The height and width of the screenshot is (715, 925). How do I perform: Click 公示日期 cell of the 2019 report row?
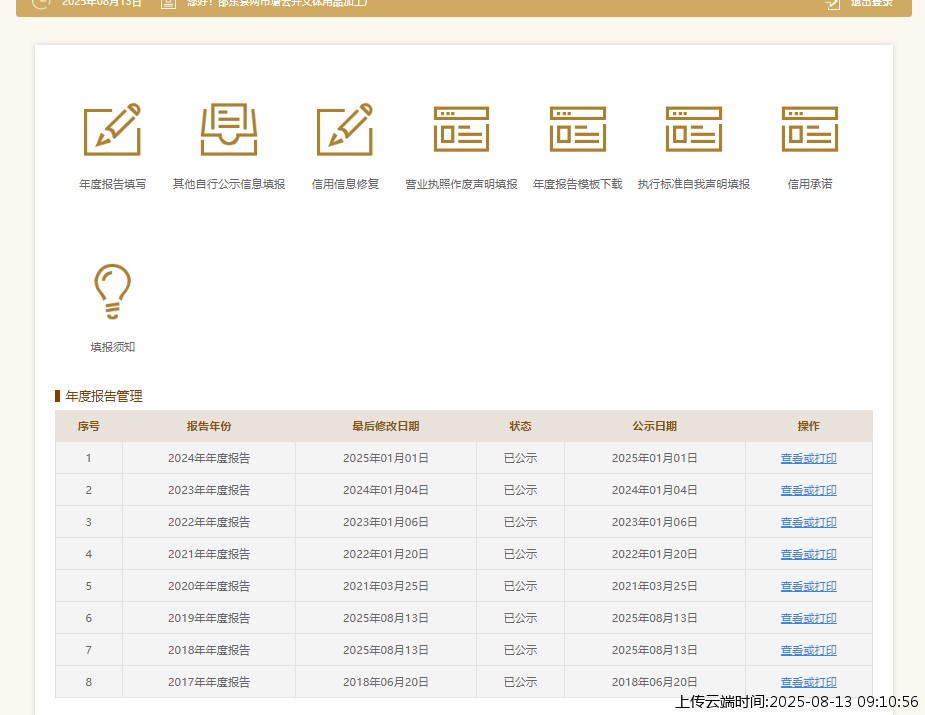[x=655, y=618]
